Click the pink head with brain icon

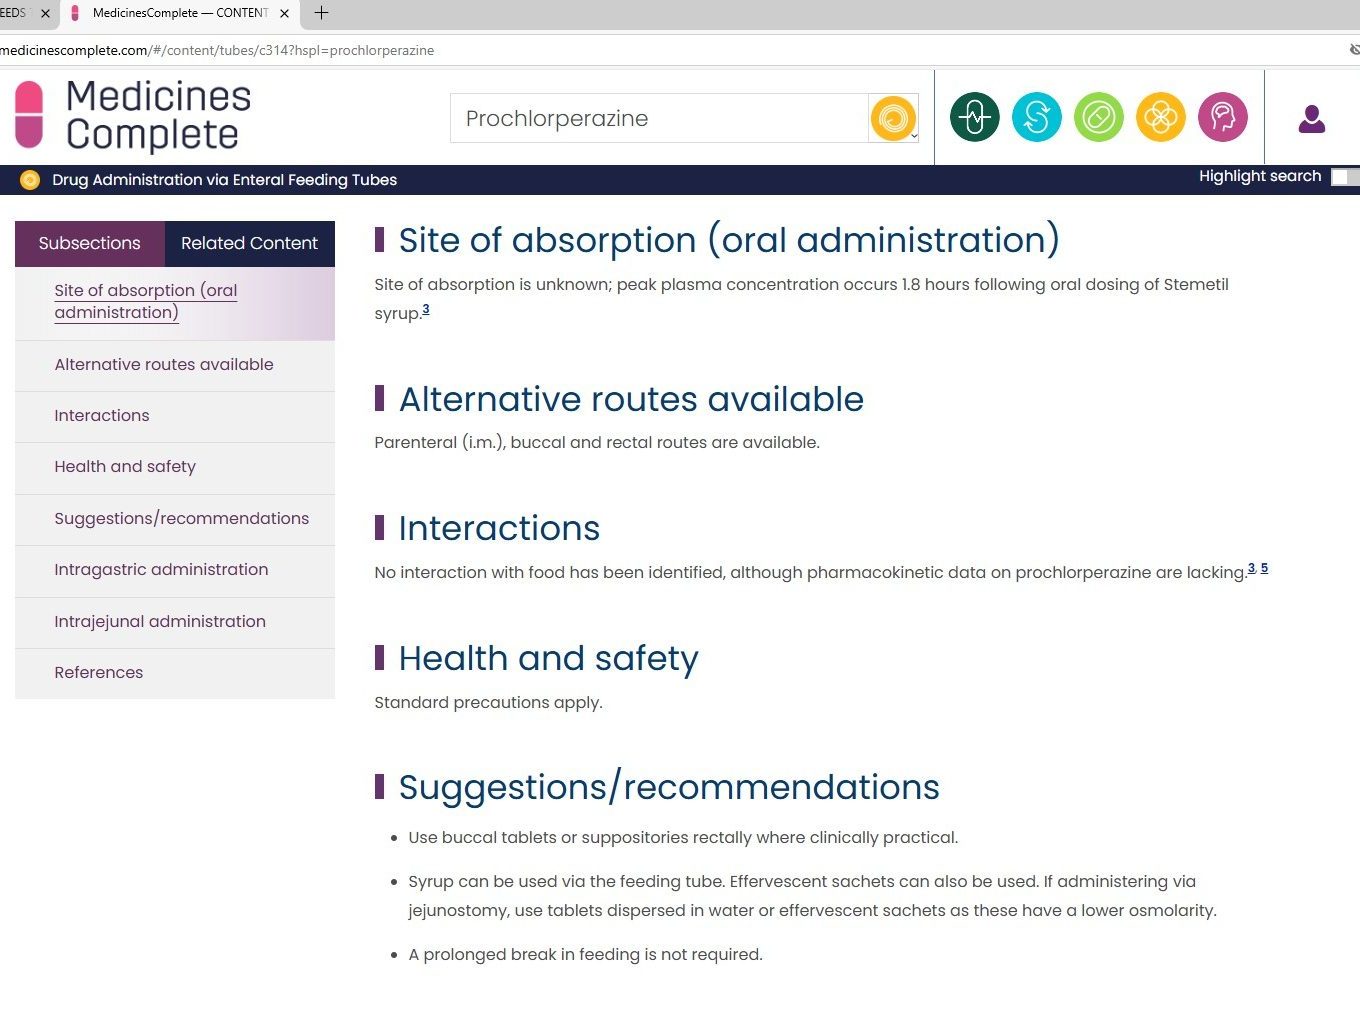point(1222,118)
